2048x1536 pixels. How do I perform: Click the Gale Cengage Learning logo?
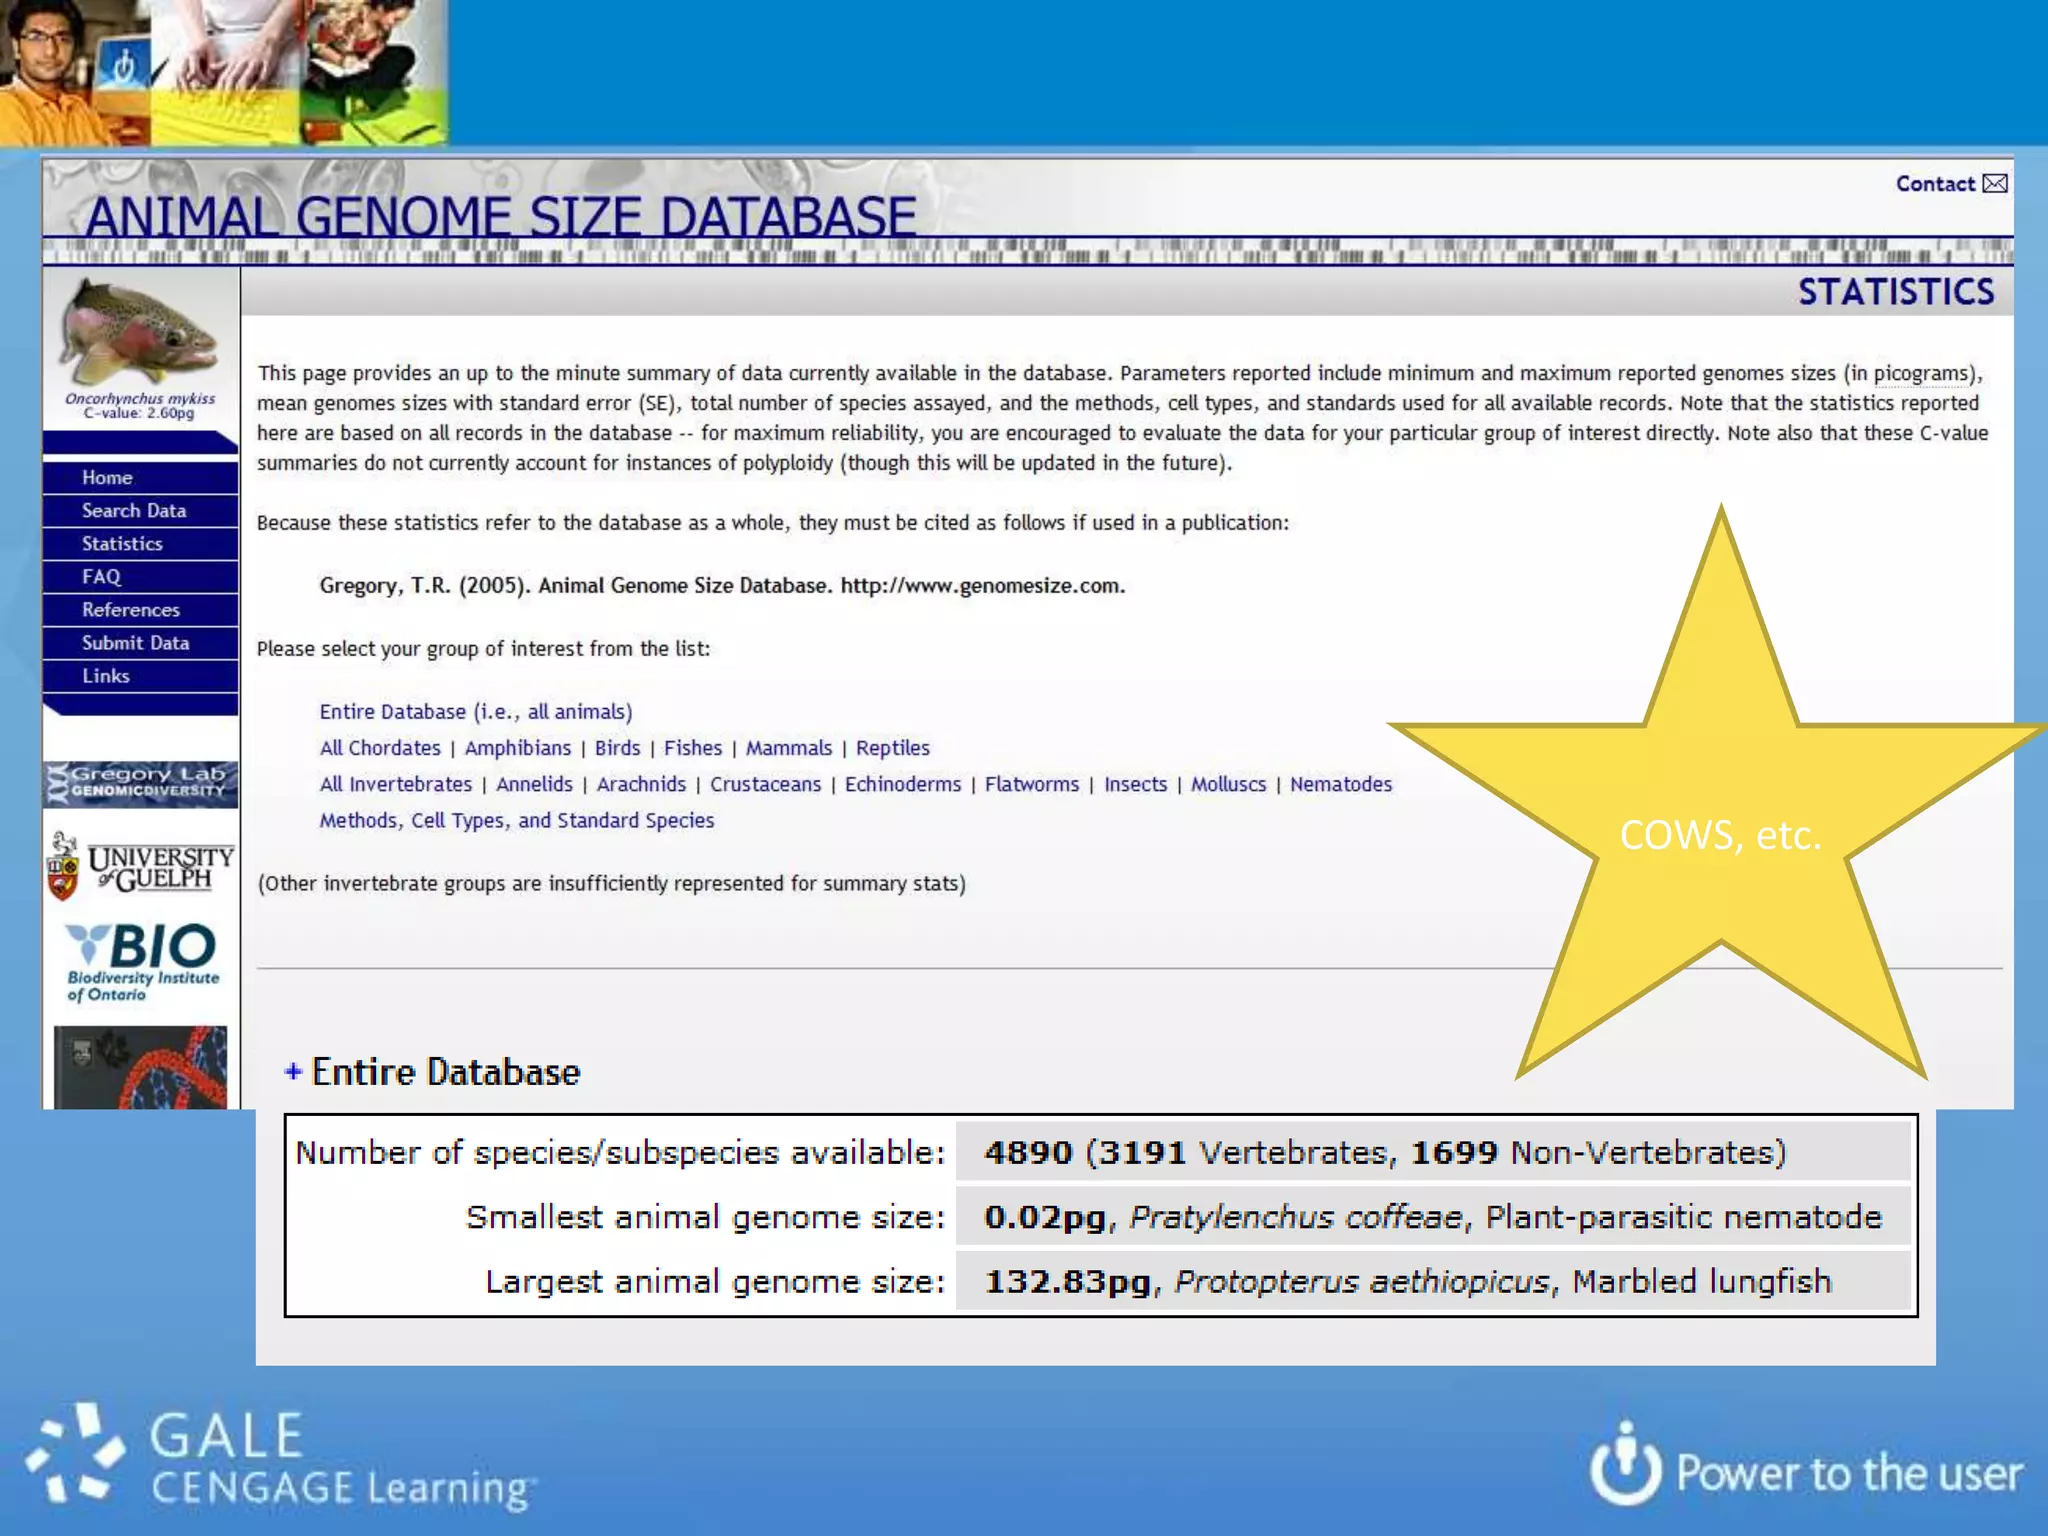[x=280, y=1458]
